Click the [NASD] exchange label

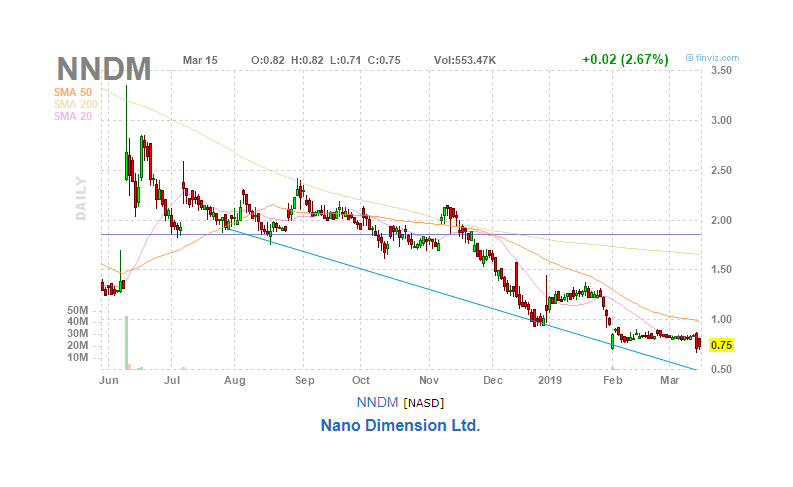coord(423,403)
